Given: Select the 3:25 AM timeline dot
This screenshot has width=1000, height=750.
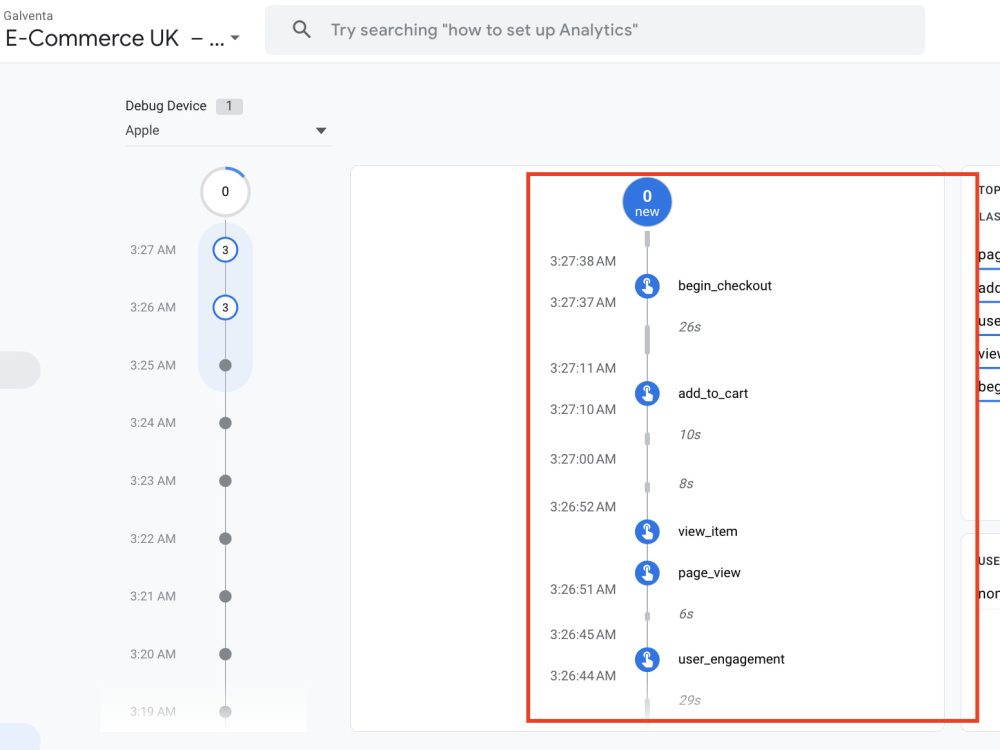Looking at the screenshot, I should coord(225,365).
